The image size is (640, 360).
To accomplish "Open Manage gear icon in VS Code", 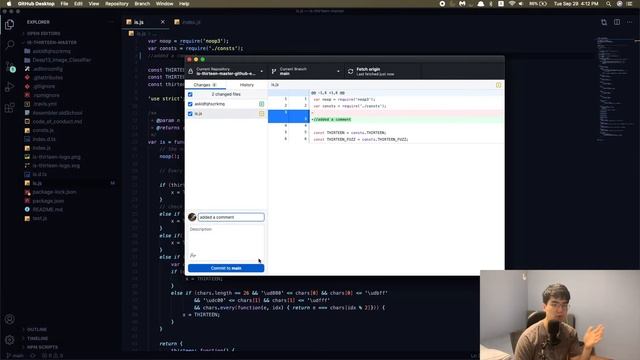I will coord(9,340).
